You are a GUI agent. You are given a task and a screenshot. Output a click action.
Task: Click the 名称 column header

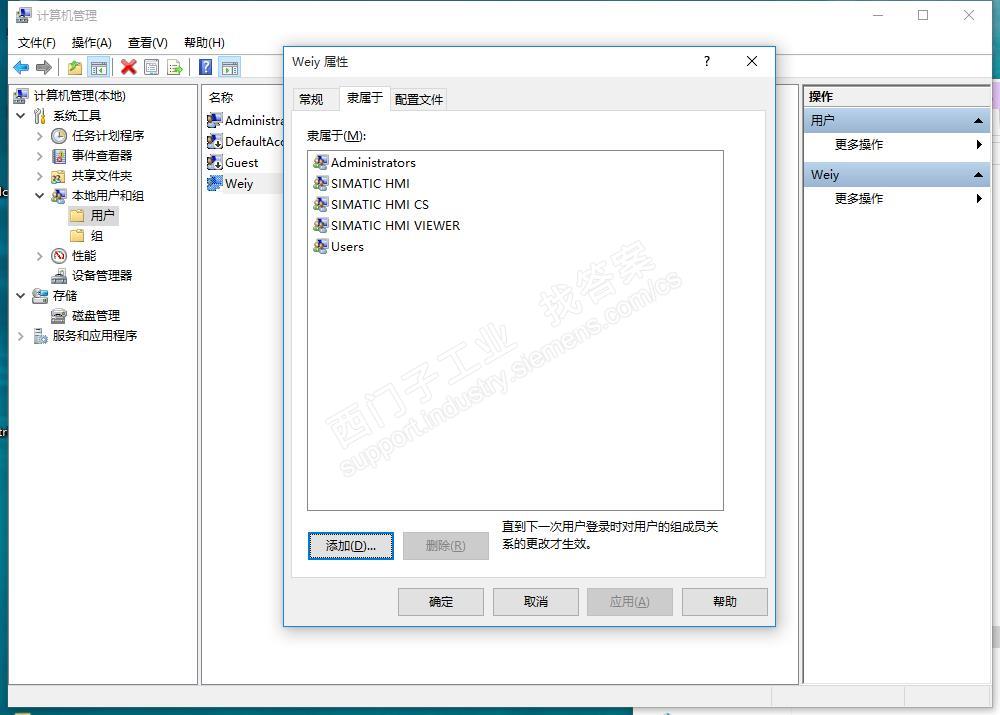[x=221, y=98]
